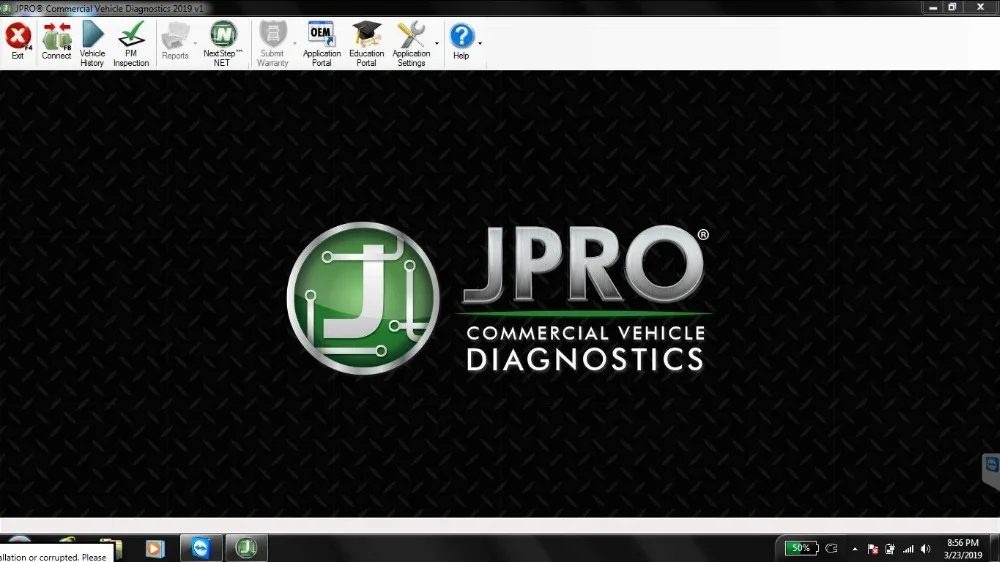
Task: Launch NextStep NET
Action: click(223, 43)
